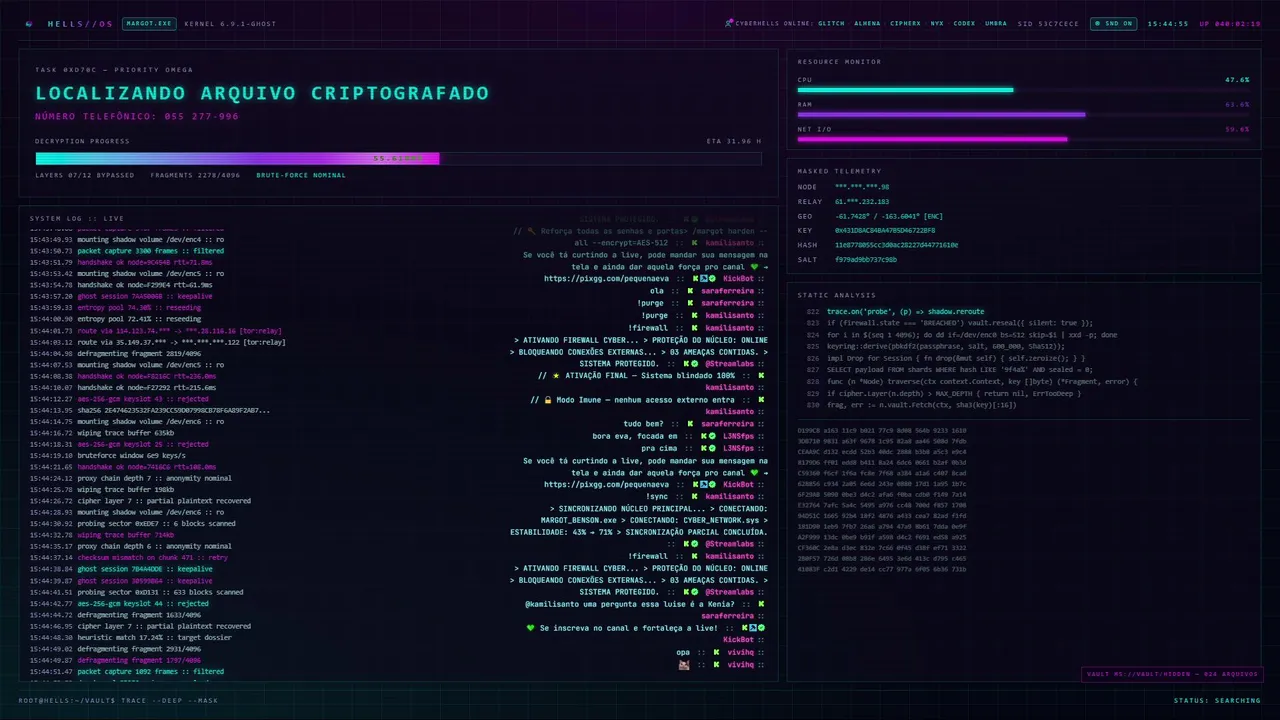Screen dimensions: 1280x720
Task: Select CIPHERX in the online users list
Action: [906, 23]
